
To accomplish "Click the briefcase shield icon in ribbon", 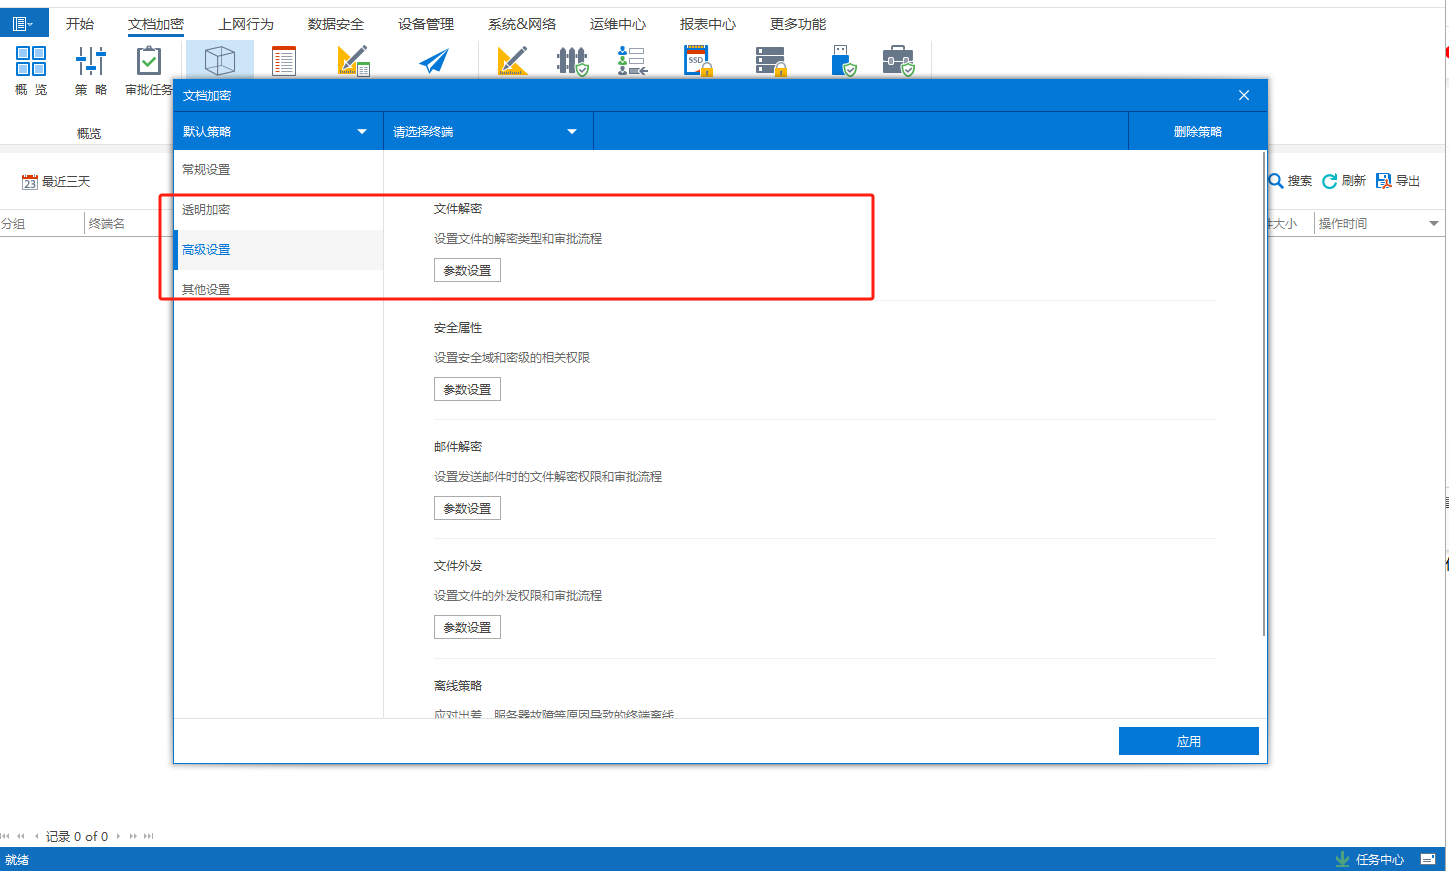I will 898,62.
